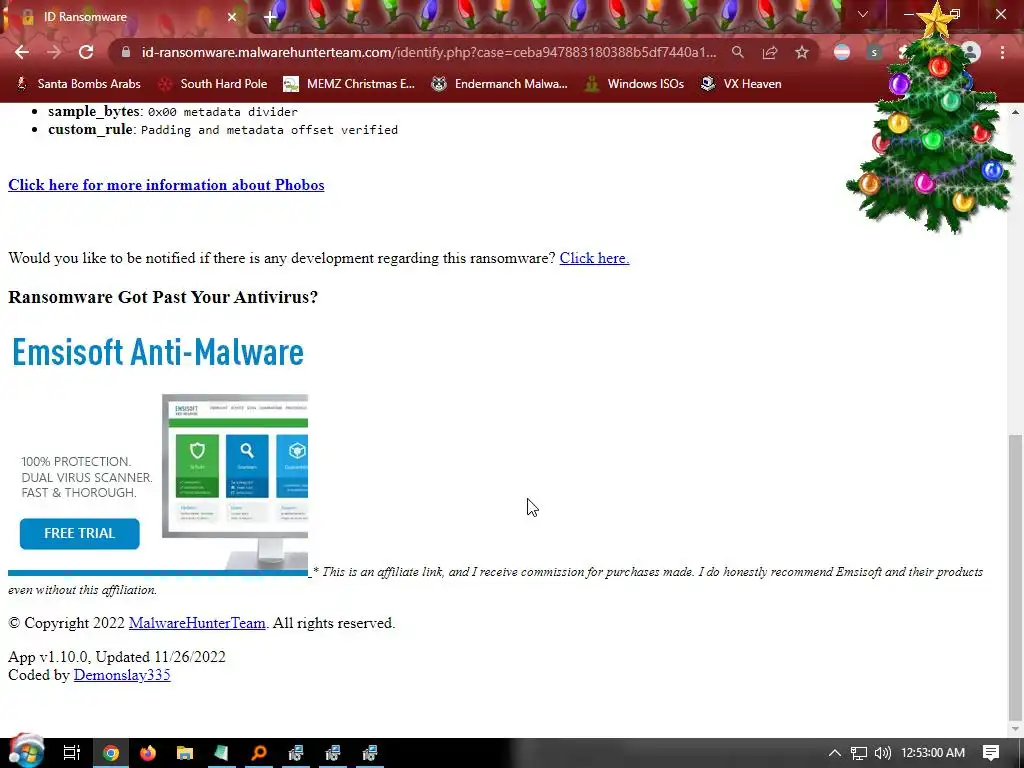Open the MEMZ Christmas bookmark
The width and height of the screenshot is (1024, 768).
coord(349,84)
